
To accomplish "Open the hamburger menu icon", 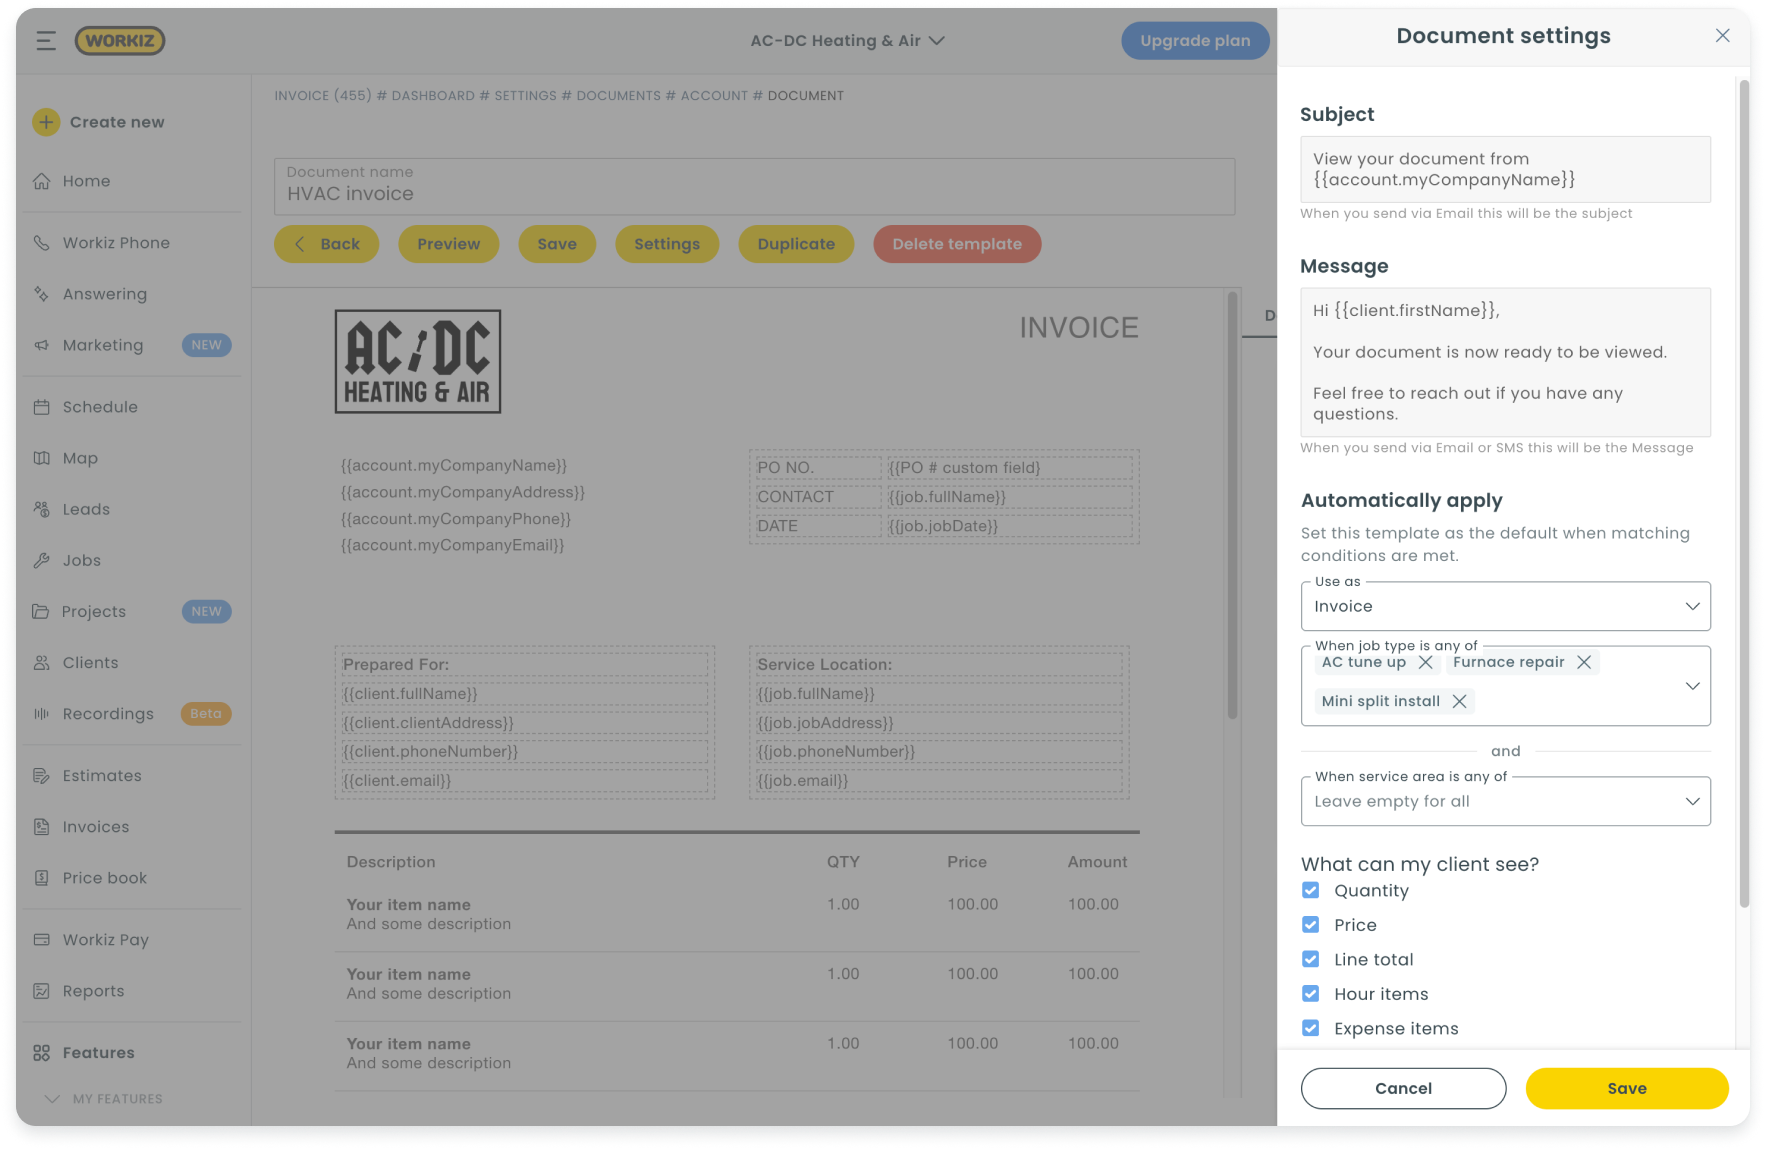I will tap(46, 41).
